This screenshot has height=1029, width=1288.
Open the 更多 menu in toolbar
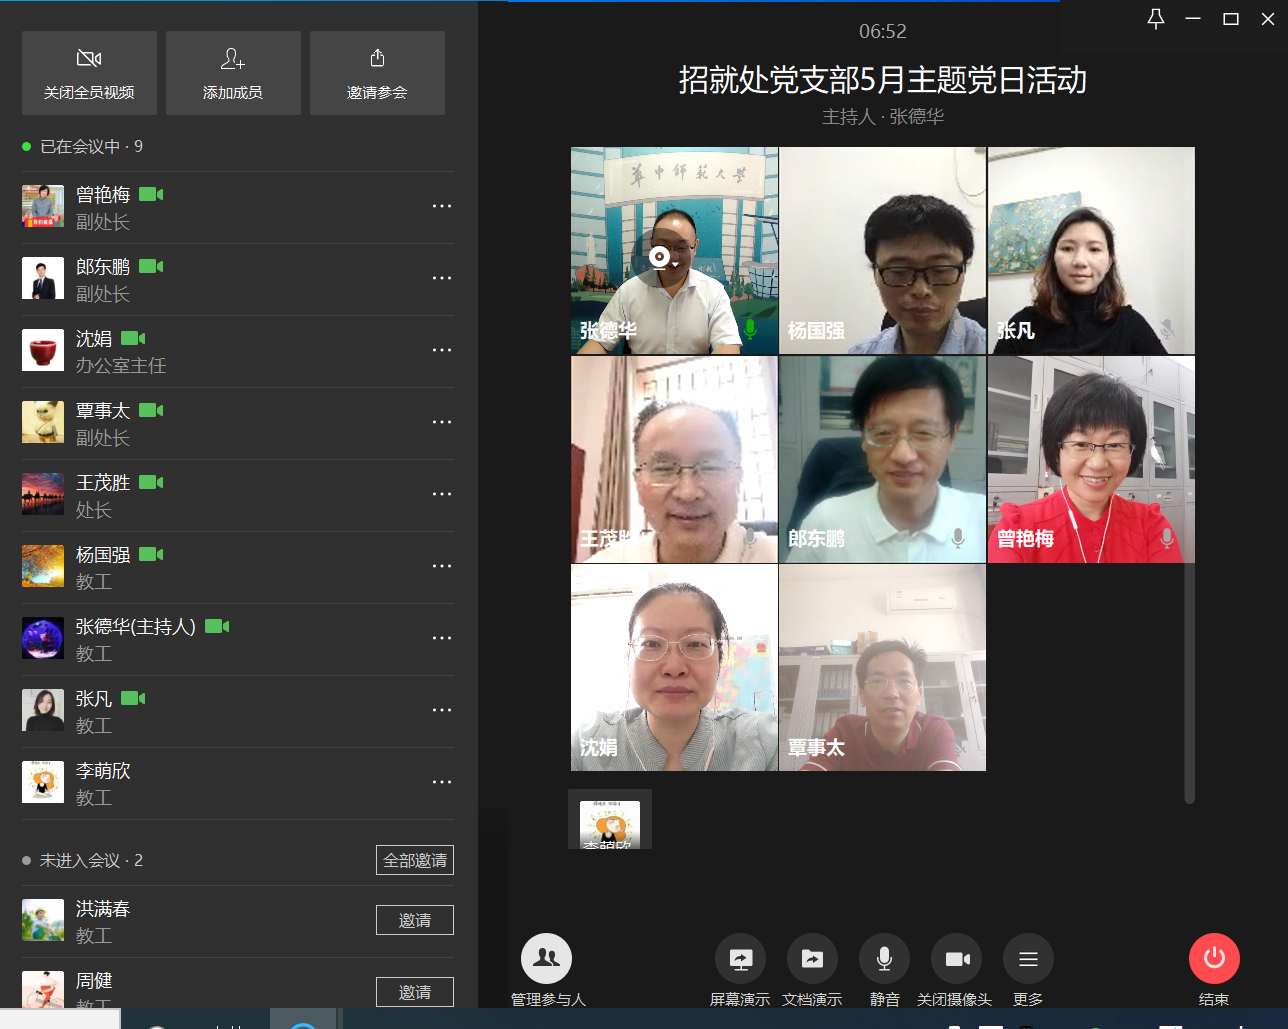tap(1028, 960)
